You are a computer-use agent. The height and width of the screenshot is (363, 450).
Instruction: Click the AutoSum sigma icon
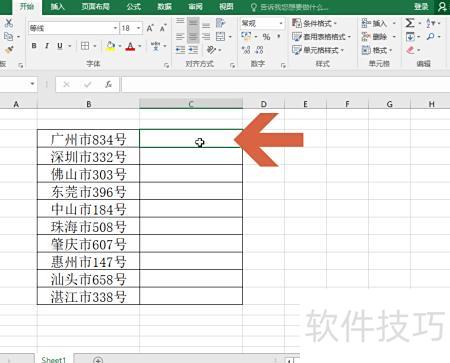click(x=410, y=23)
